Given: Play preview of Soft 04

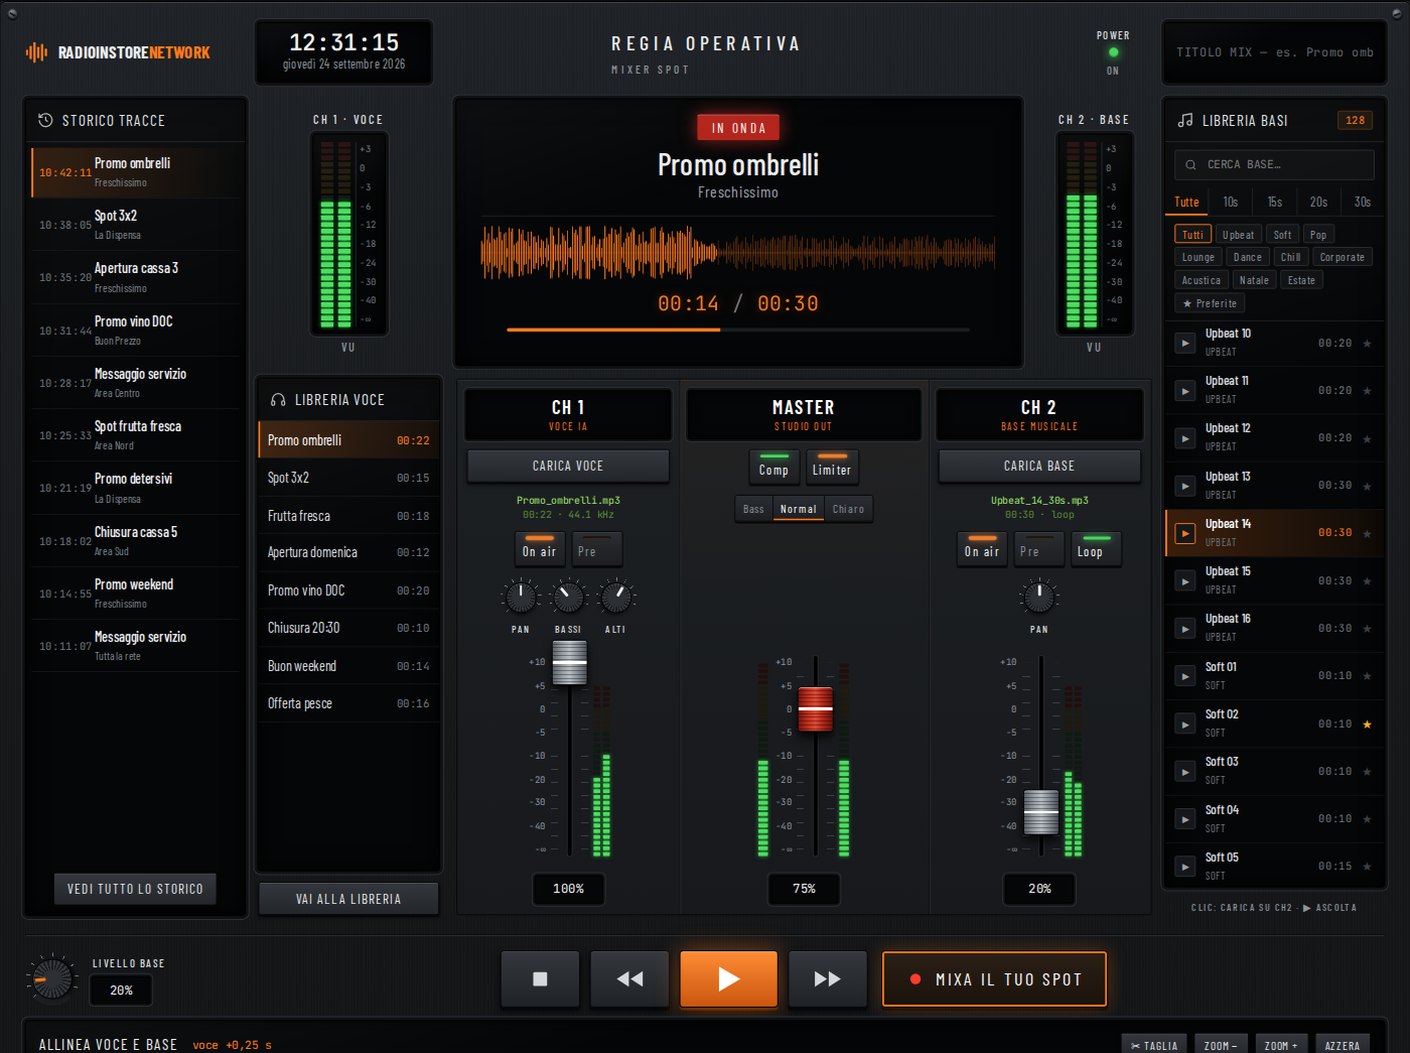Looking at the screenshot, I should point(1185,819).
